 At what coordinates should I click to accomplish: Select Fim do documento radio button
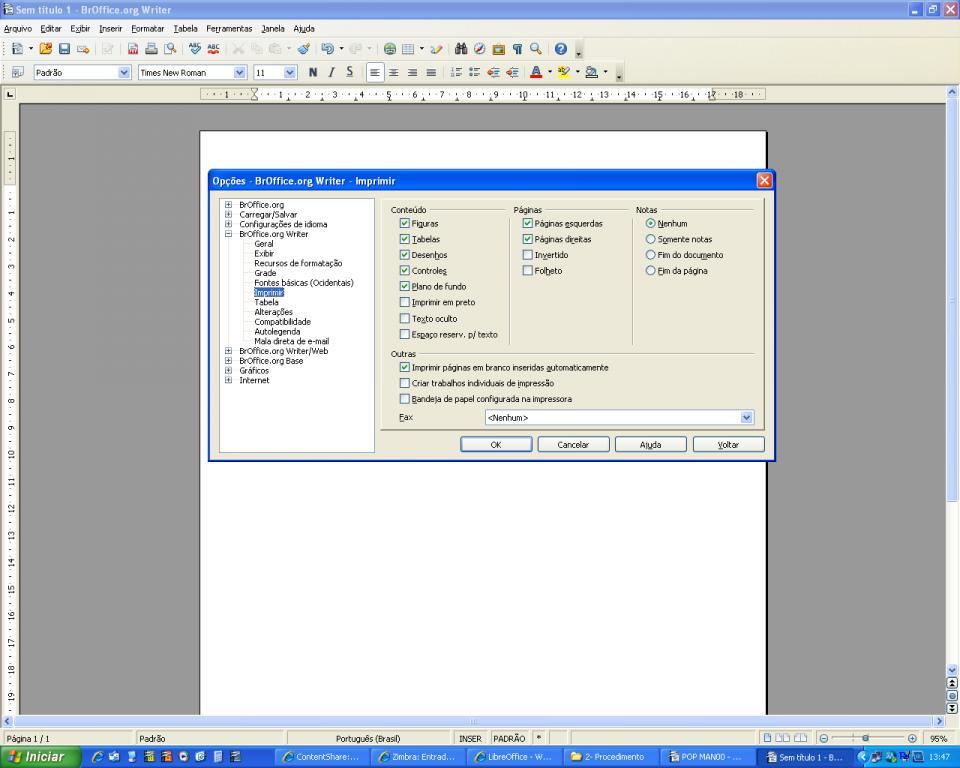pos(651,255)
